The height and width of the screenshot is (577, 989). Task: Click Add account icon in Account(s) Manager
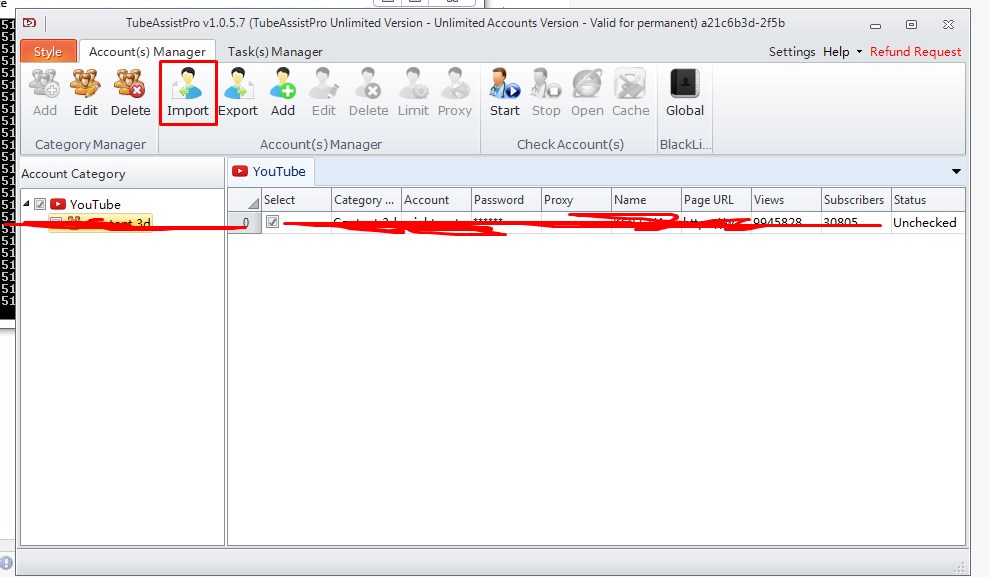point(283,92)
